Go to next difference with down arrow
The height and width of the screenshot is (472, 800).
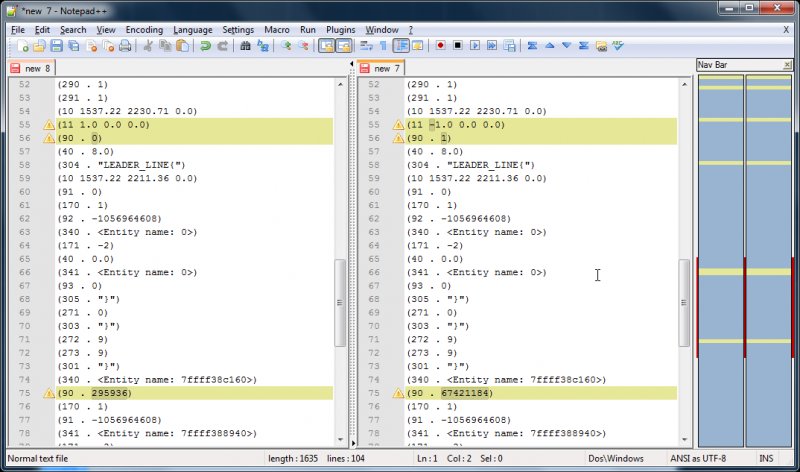click(566, 46)
